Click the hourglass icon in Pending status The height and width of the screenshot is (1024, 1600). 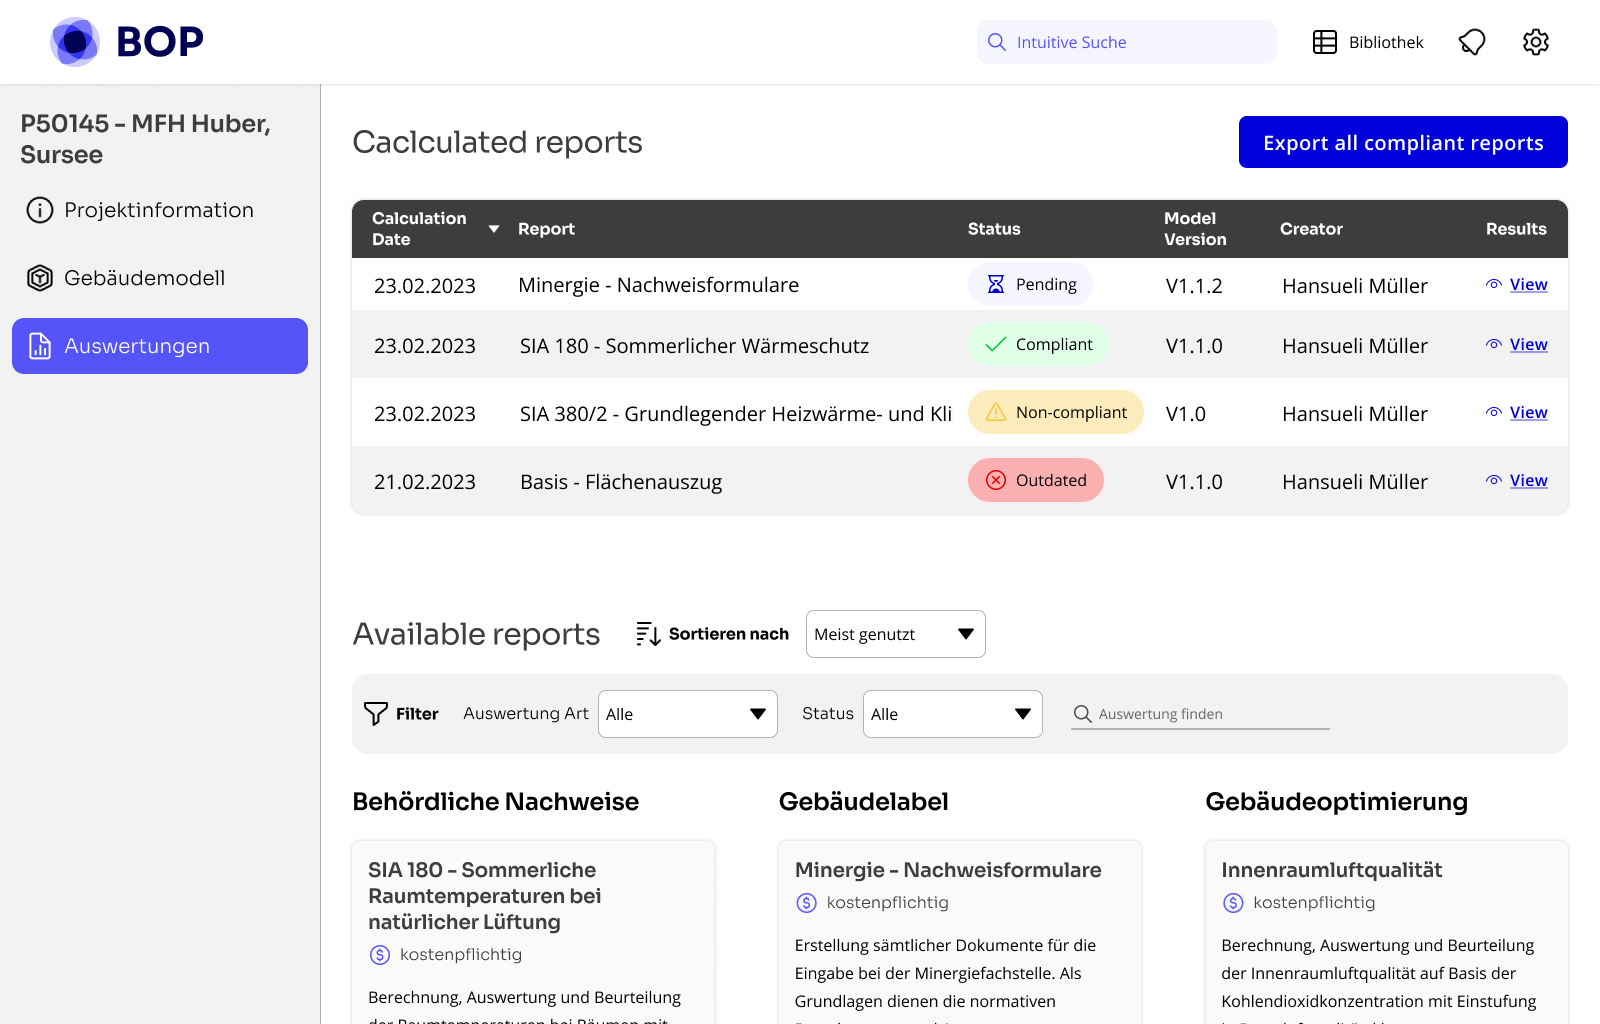click(996, 285)
